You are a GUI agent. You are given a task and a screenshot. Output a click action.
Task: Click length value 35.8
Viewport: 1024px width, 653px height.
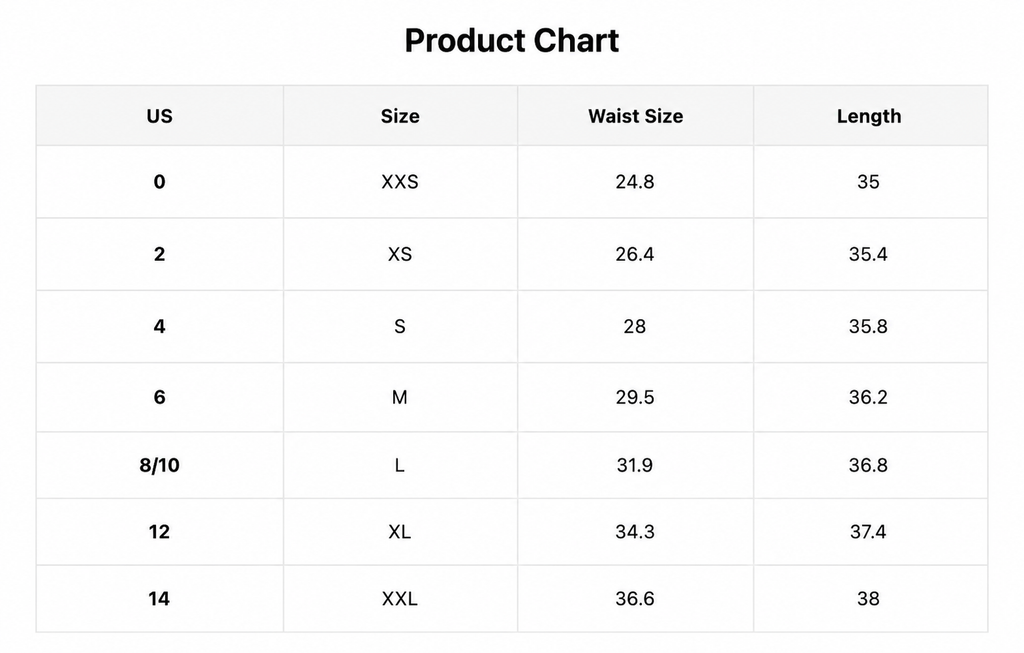868,326
